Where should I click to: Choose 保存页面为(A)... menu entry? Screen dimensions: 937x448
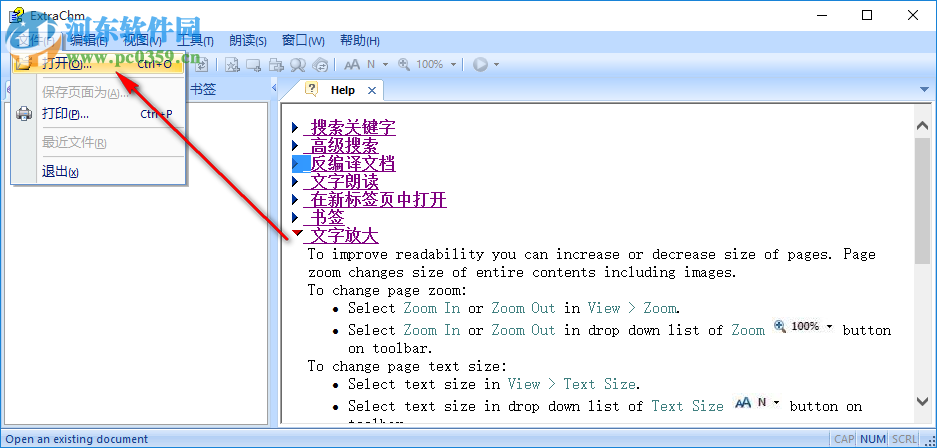(x=98, y=93)
